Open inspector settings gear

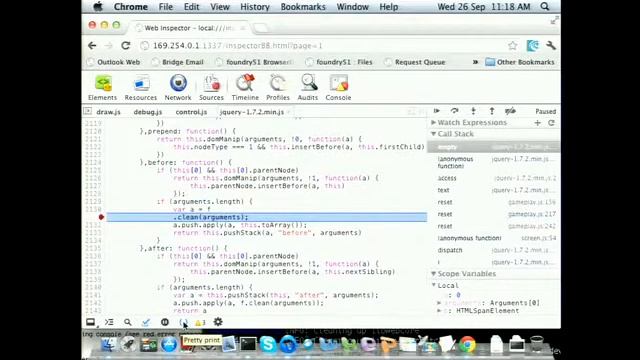(x=218, y=322)
